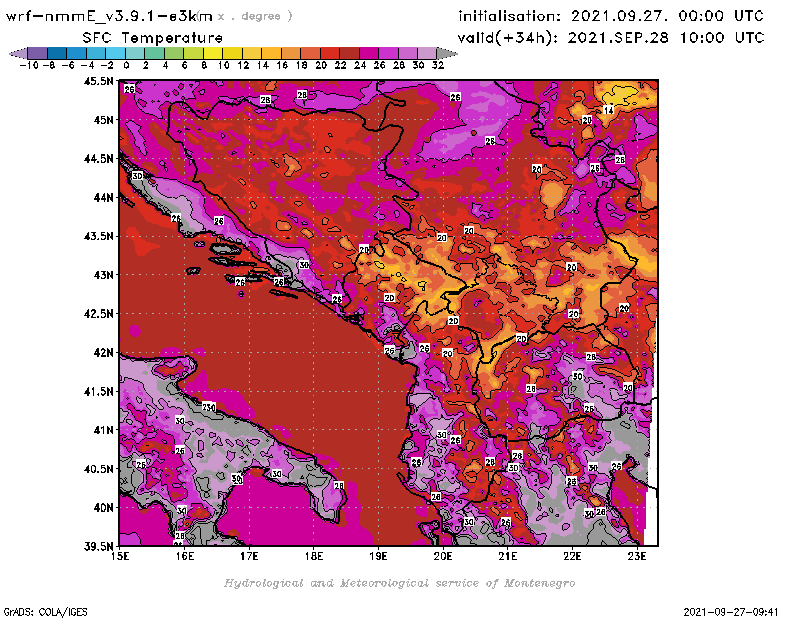Click the legend swatch between -10 and -8
Screen dimensions: 800x618
(x=38, y=53)
